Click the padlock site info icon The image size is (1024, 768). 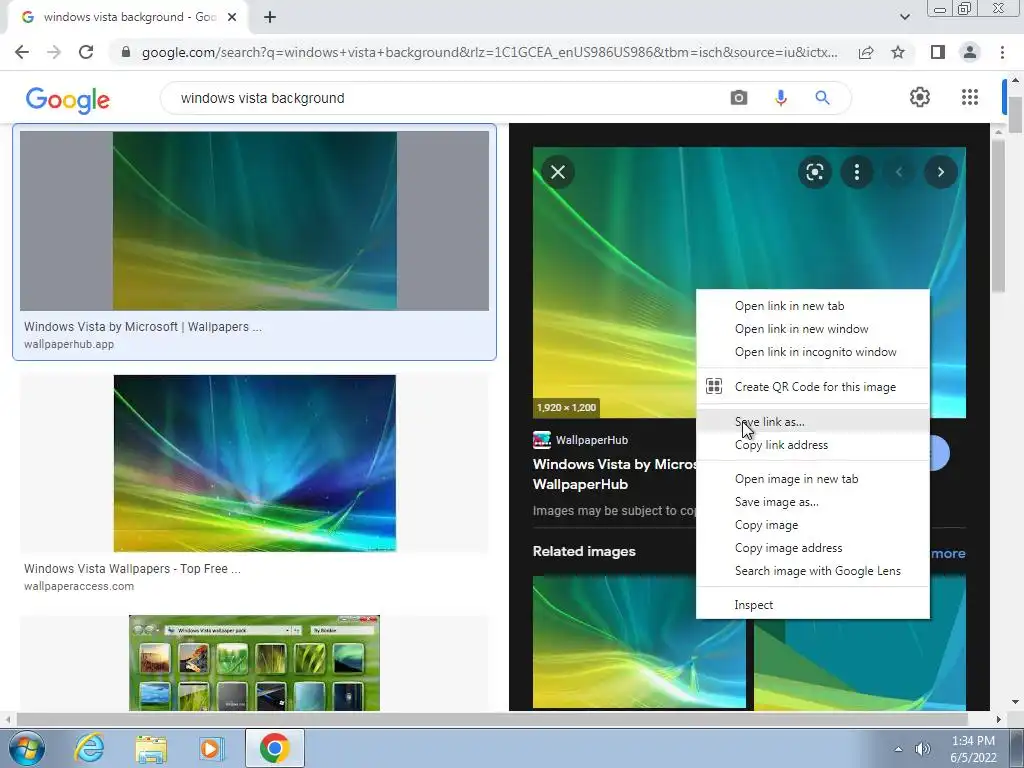pos(126,52)
